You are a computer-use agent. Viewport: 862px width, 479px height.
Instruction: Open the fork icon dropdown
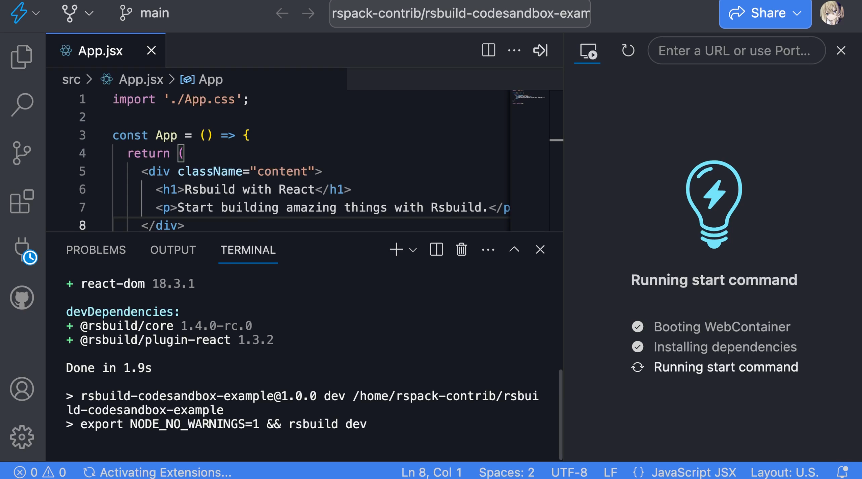(76, 13)
